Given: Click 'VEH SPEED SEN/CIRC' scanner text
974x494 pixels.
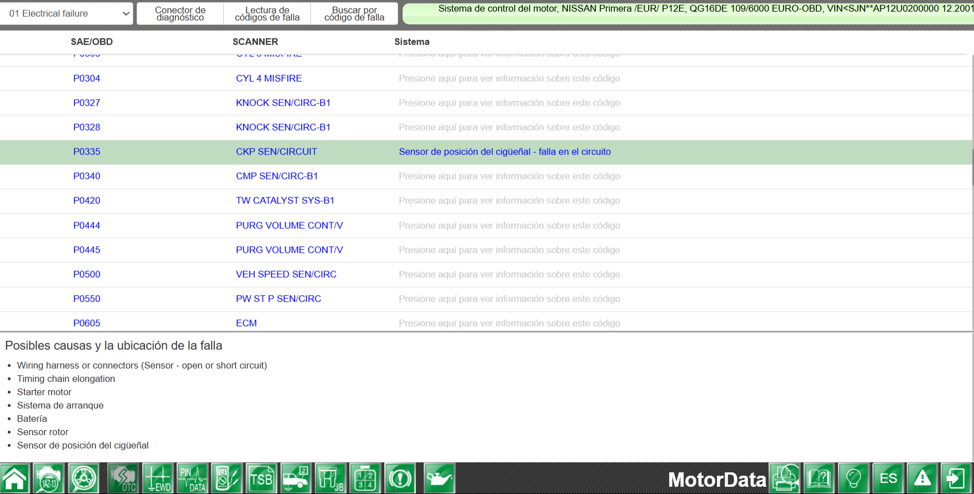Looking at the screenshot, I should pos(286,274).
